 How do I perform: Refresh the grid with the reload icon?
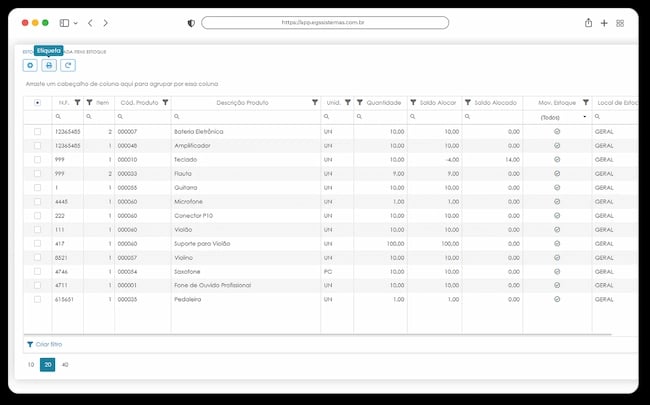[x=68, y=65]
